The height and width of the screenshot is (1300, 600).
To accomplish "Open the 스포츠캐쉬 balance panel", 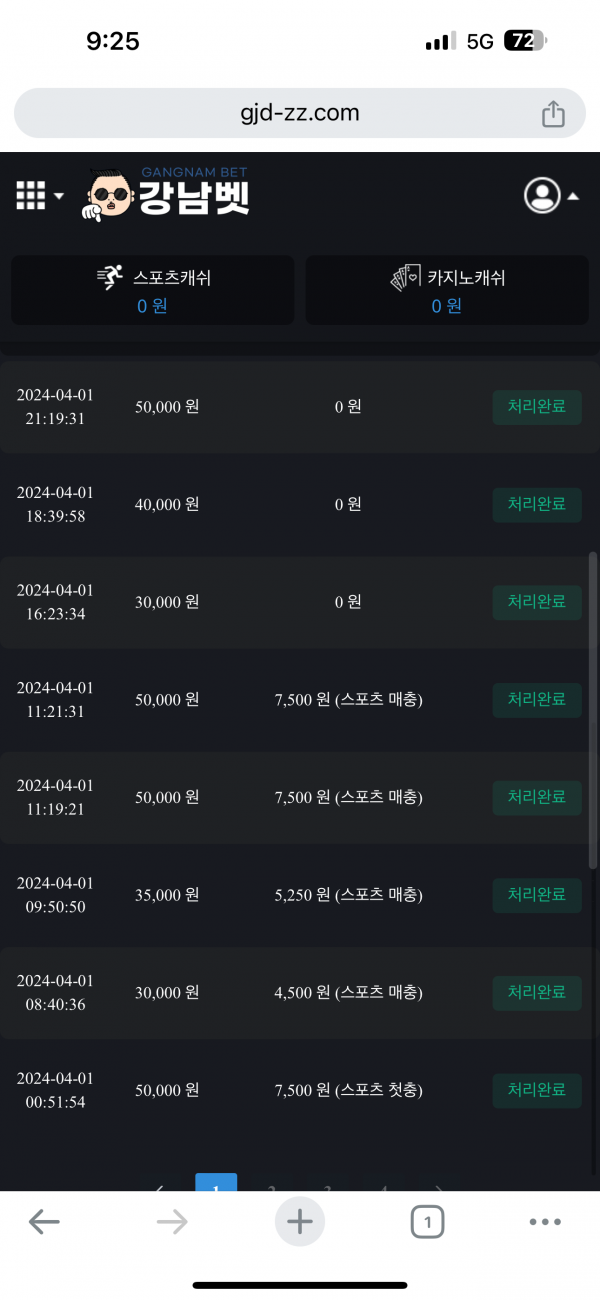I will (153, 290).
